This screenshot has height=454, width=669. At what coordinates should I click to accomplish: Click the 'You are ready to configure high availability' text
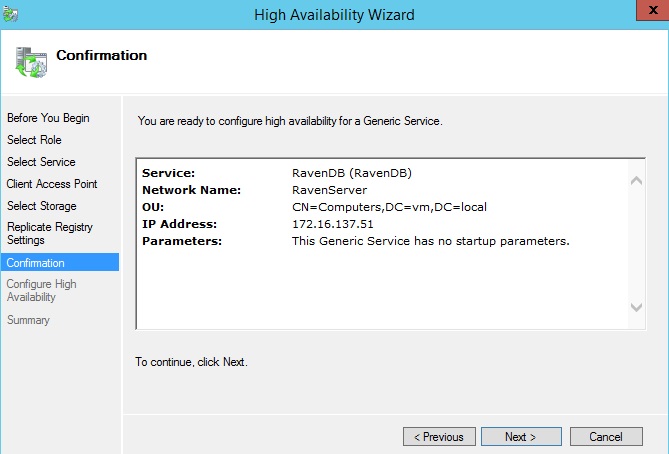[290, 121]
